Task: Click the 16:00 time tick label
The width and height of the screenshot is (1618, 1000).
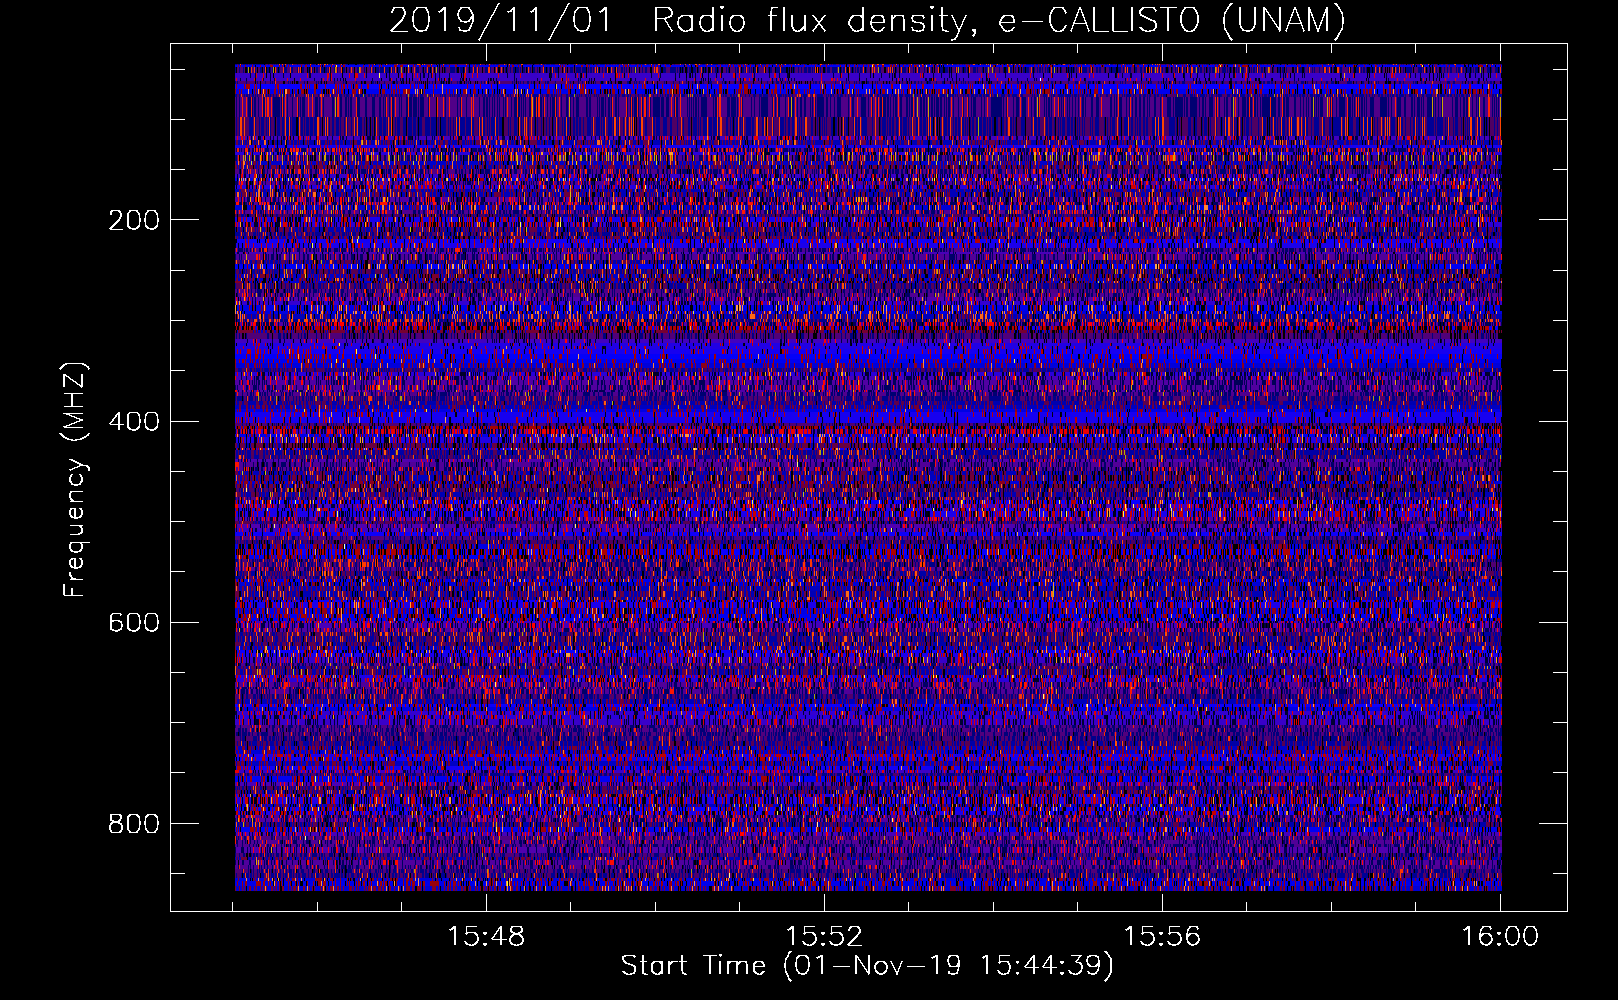Action: (x=1500, y=937)
